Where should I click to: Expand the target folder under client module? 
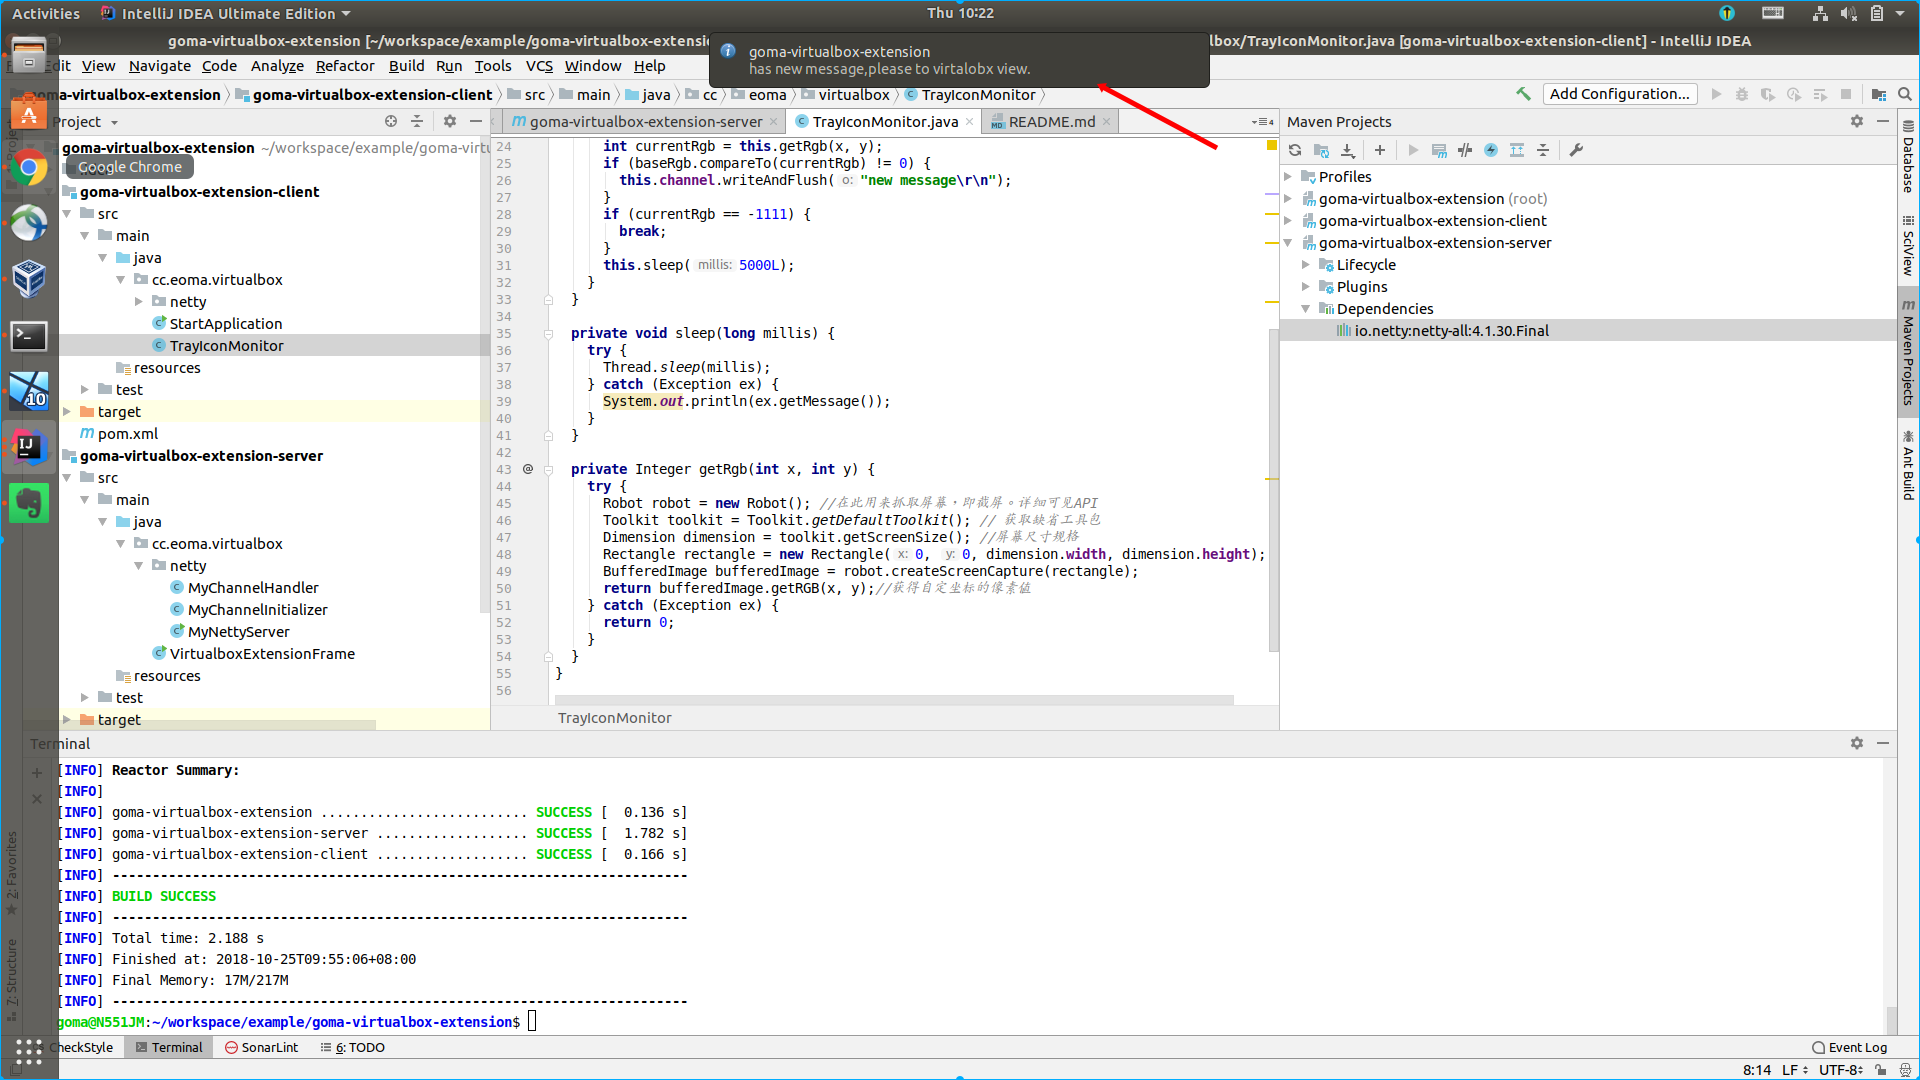click(67, 412)
